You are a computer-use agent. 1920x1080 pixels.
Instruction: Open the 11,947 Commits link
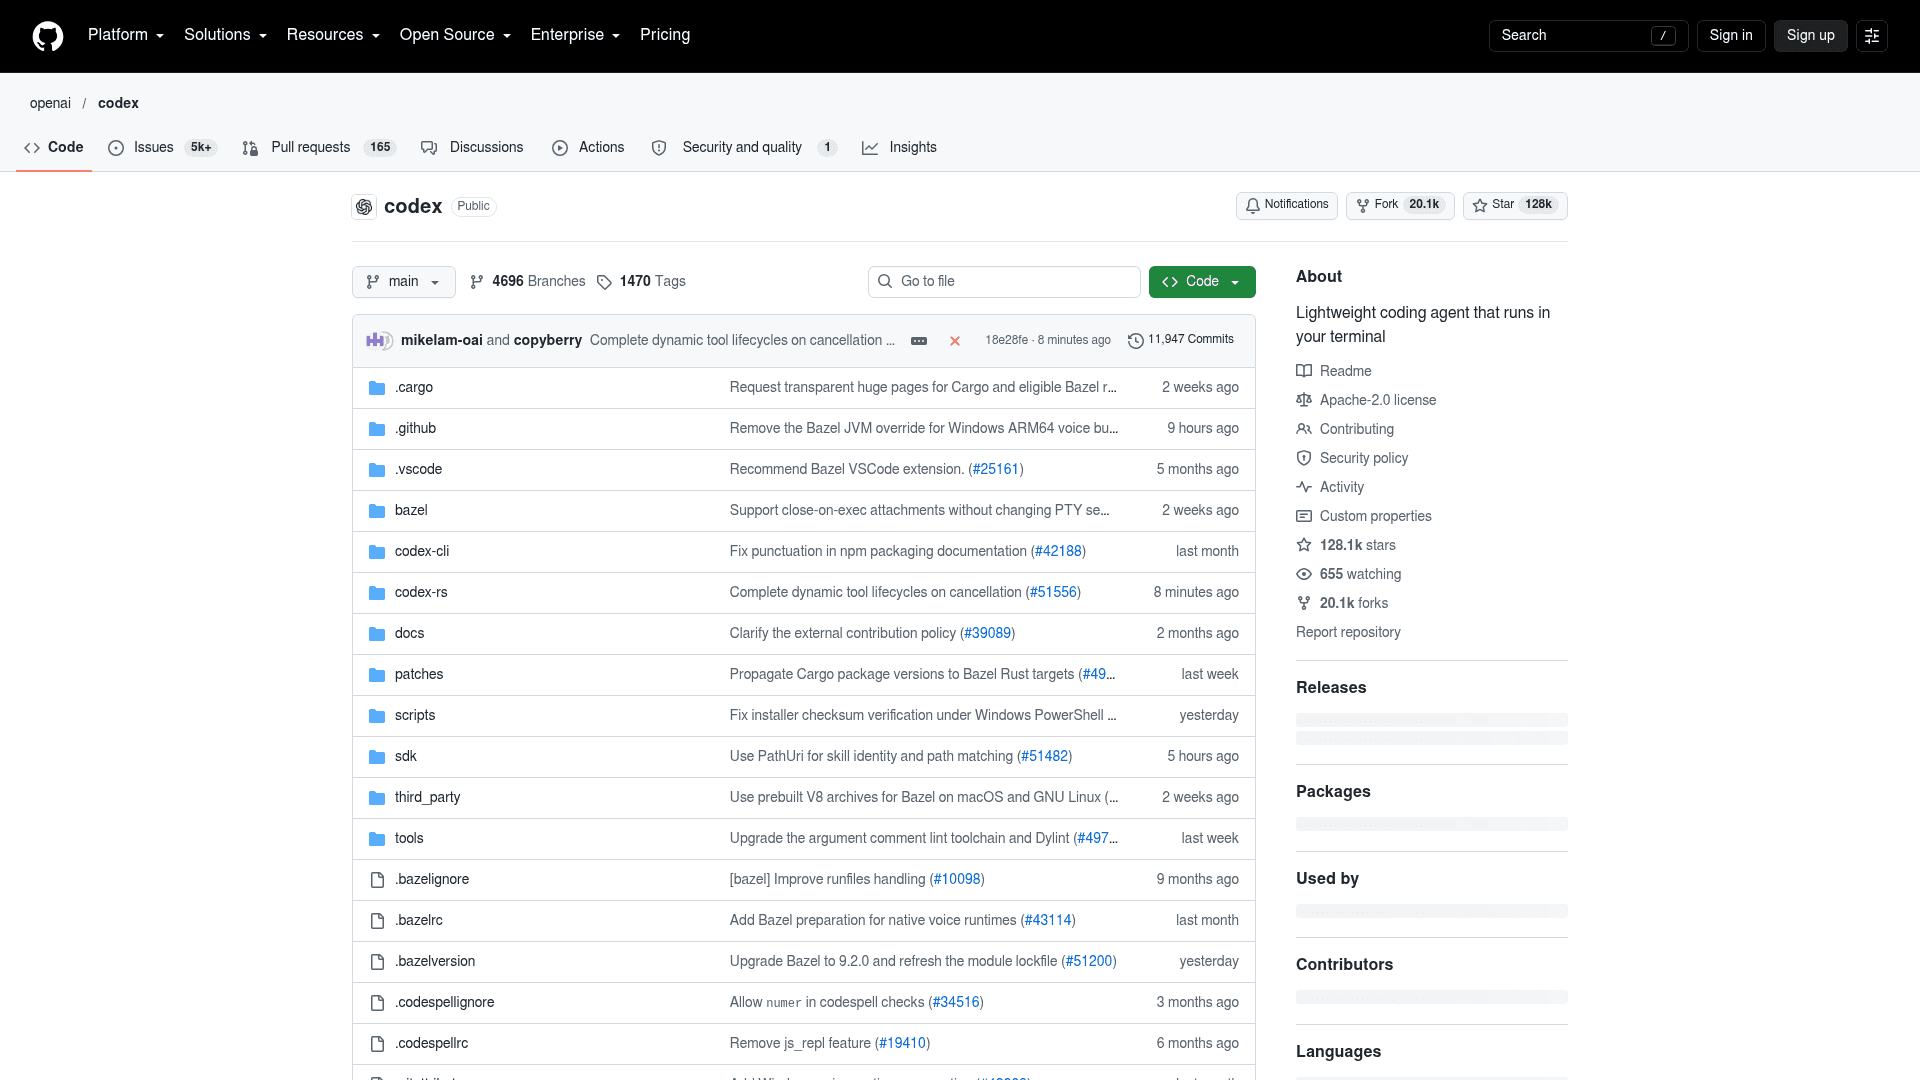tap(1181, 340)
